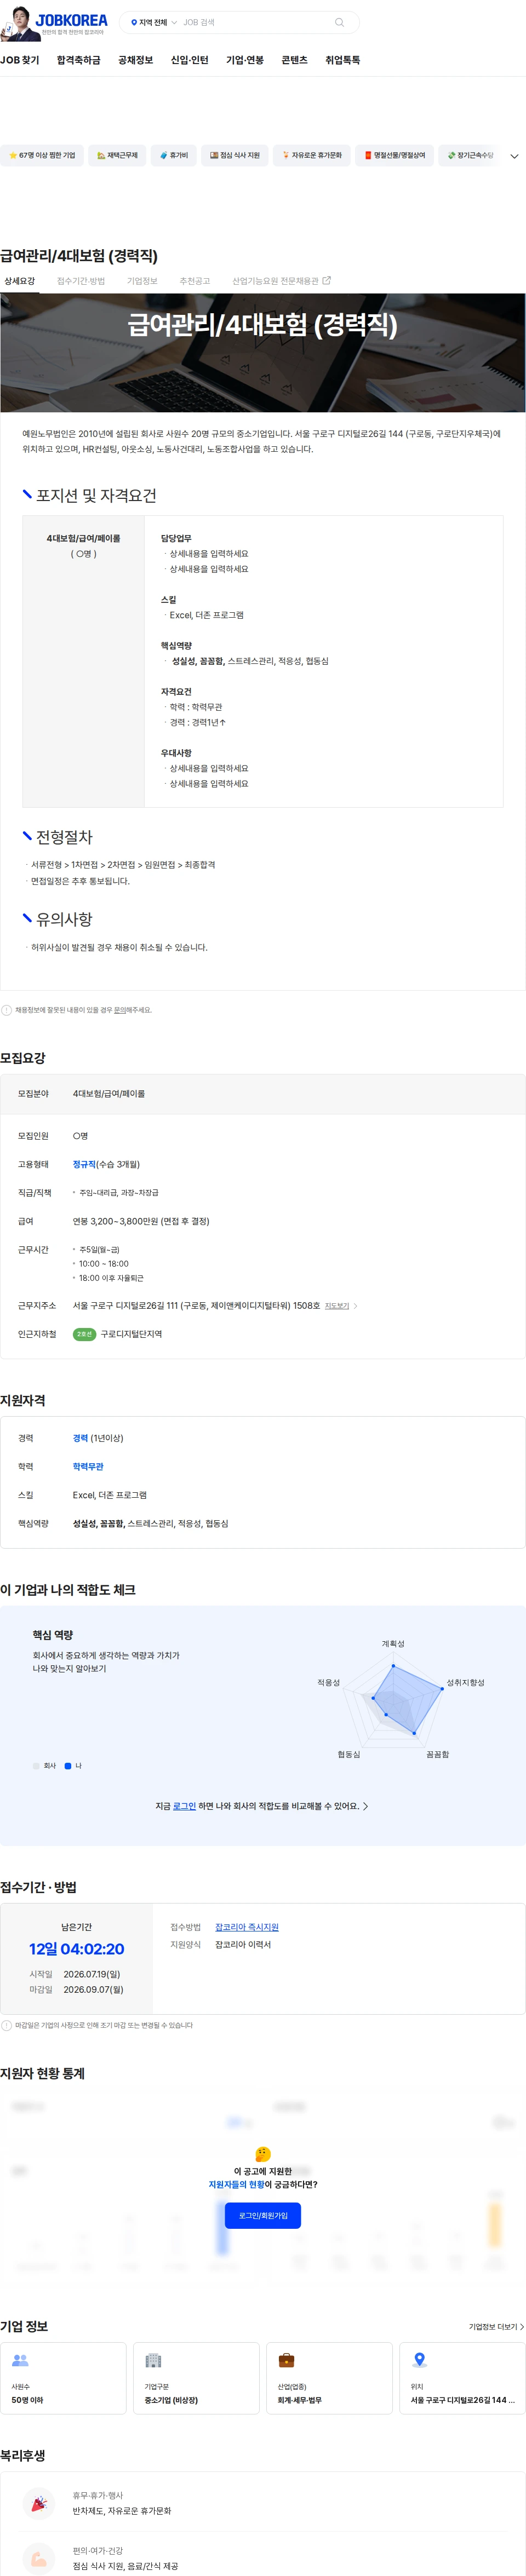Click the 산업(업종) briefcase icon card

click(x=329, y=2378)
